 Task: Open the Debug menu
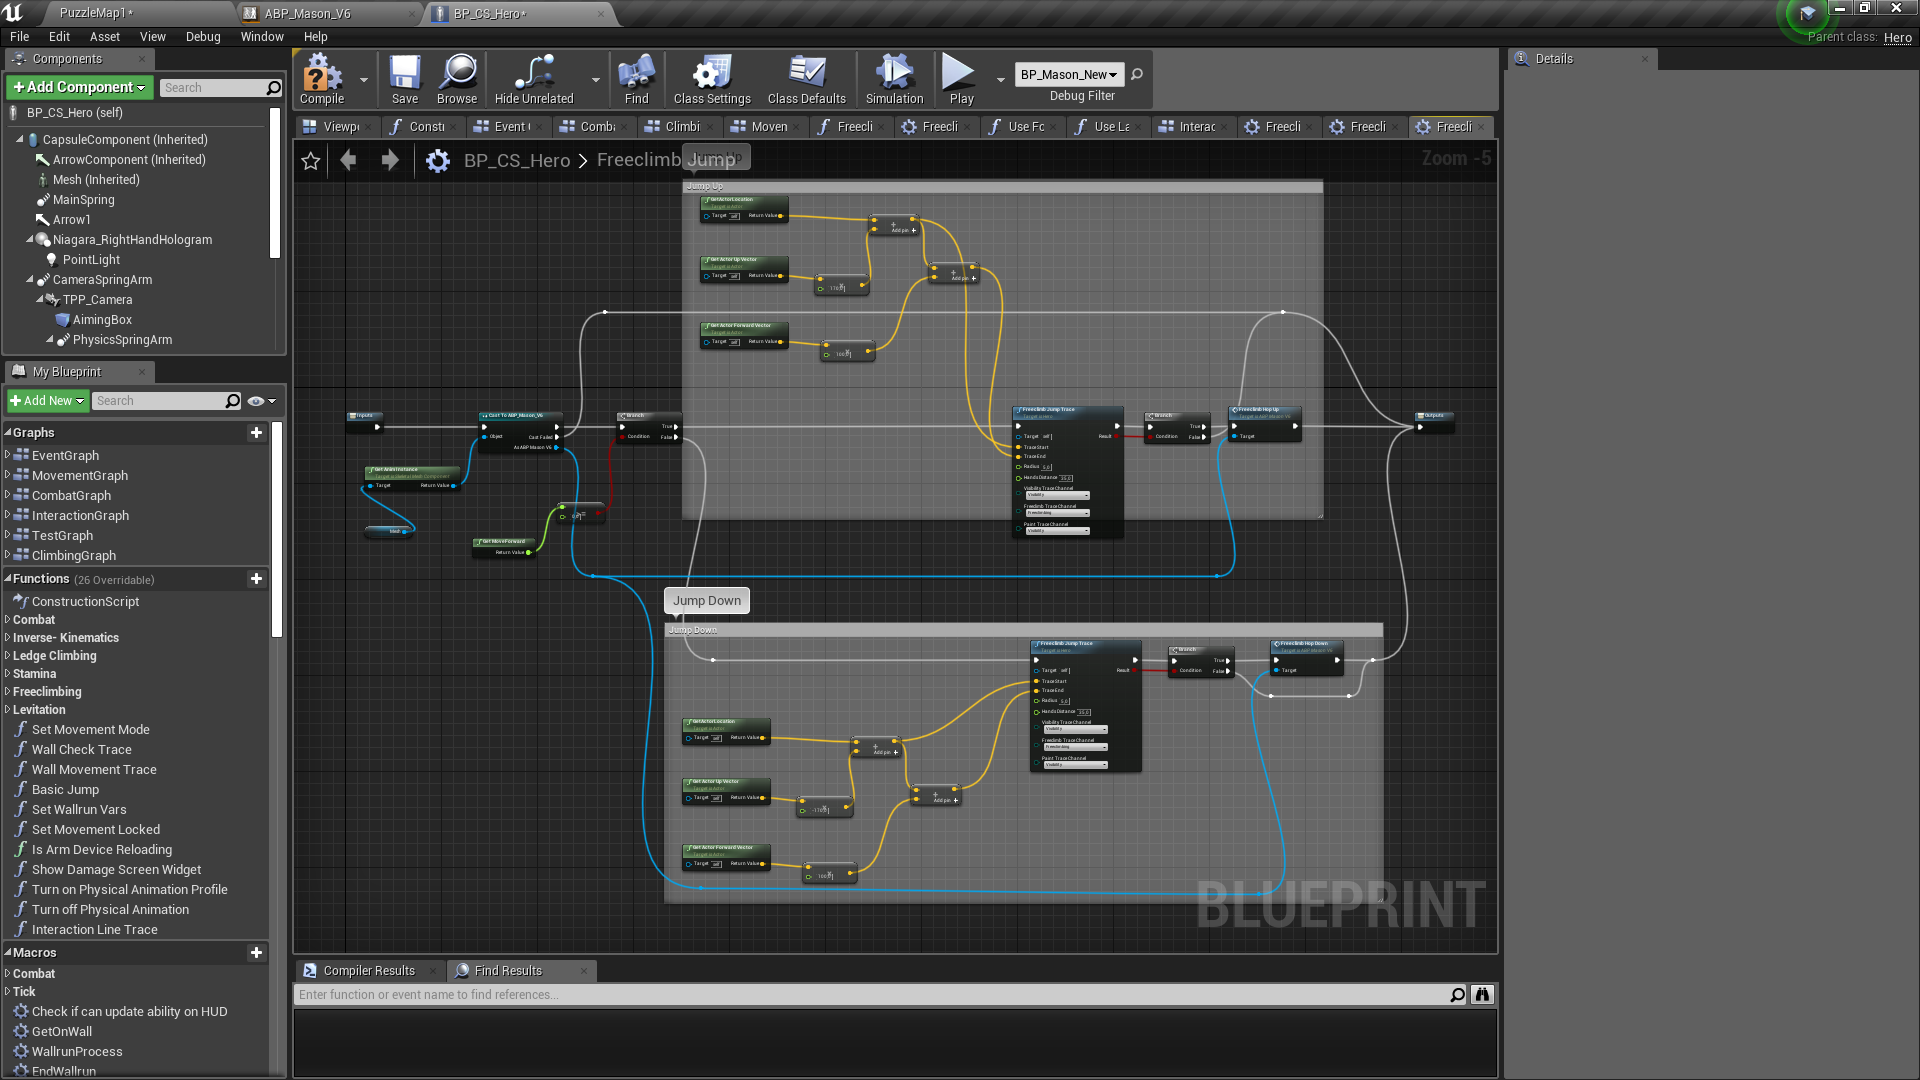(203, 37)
